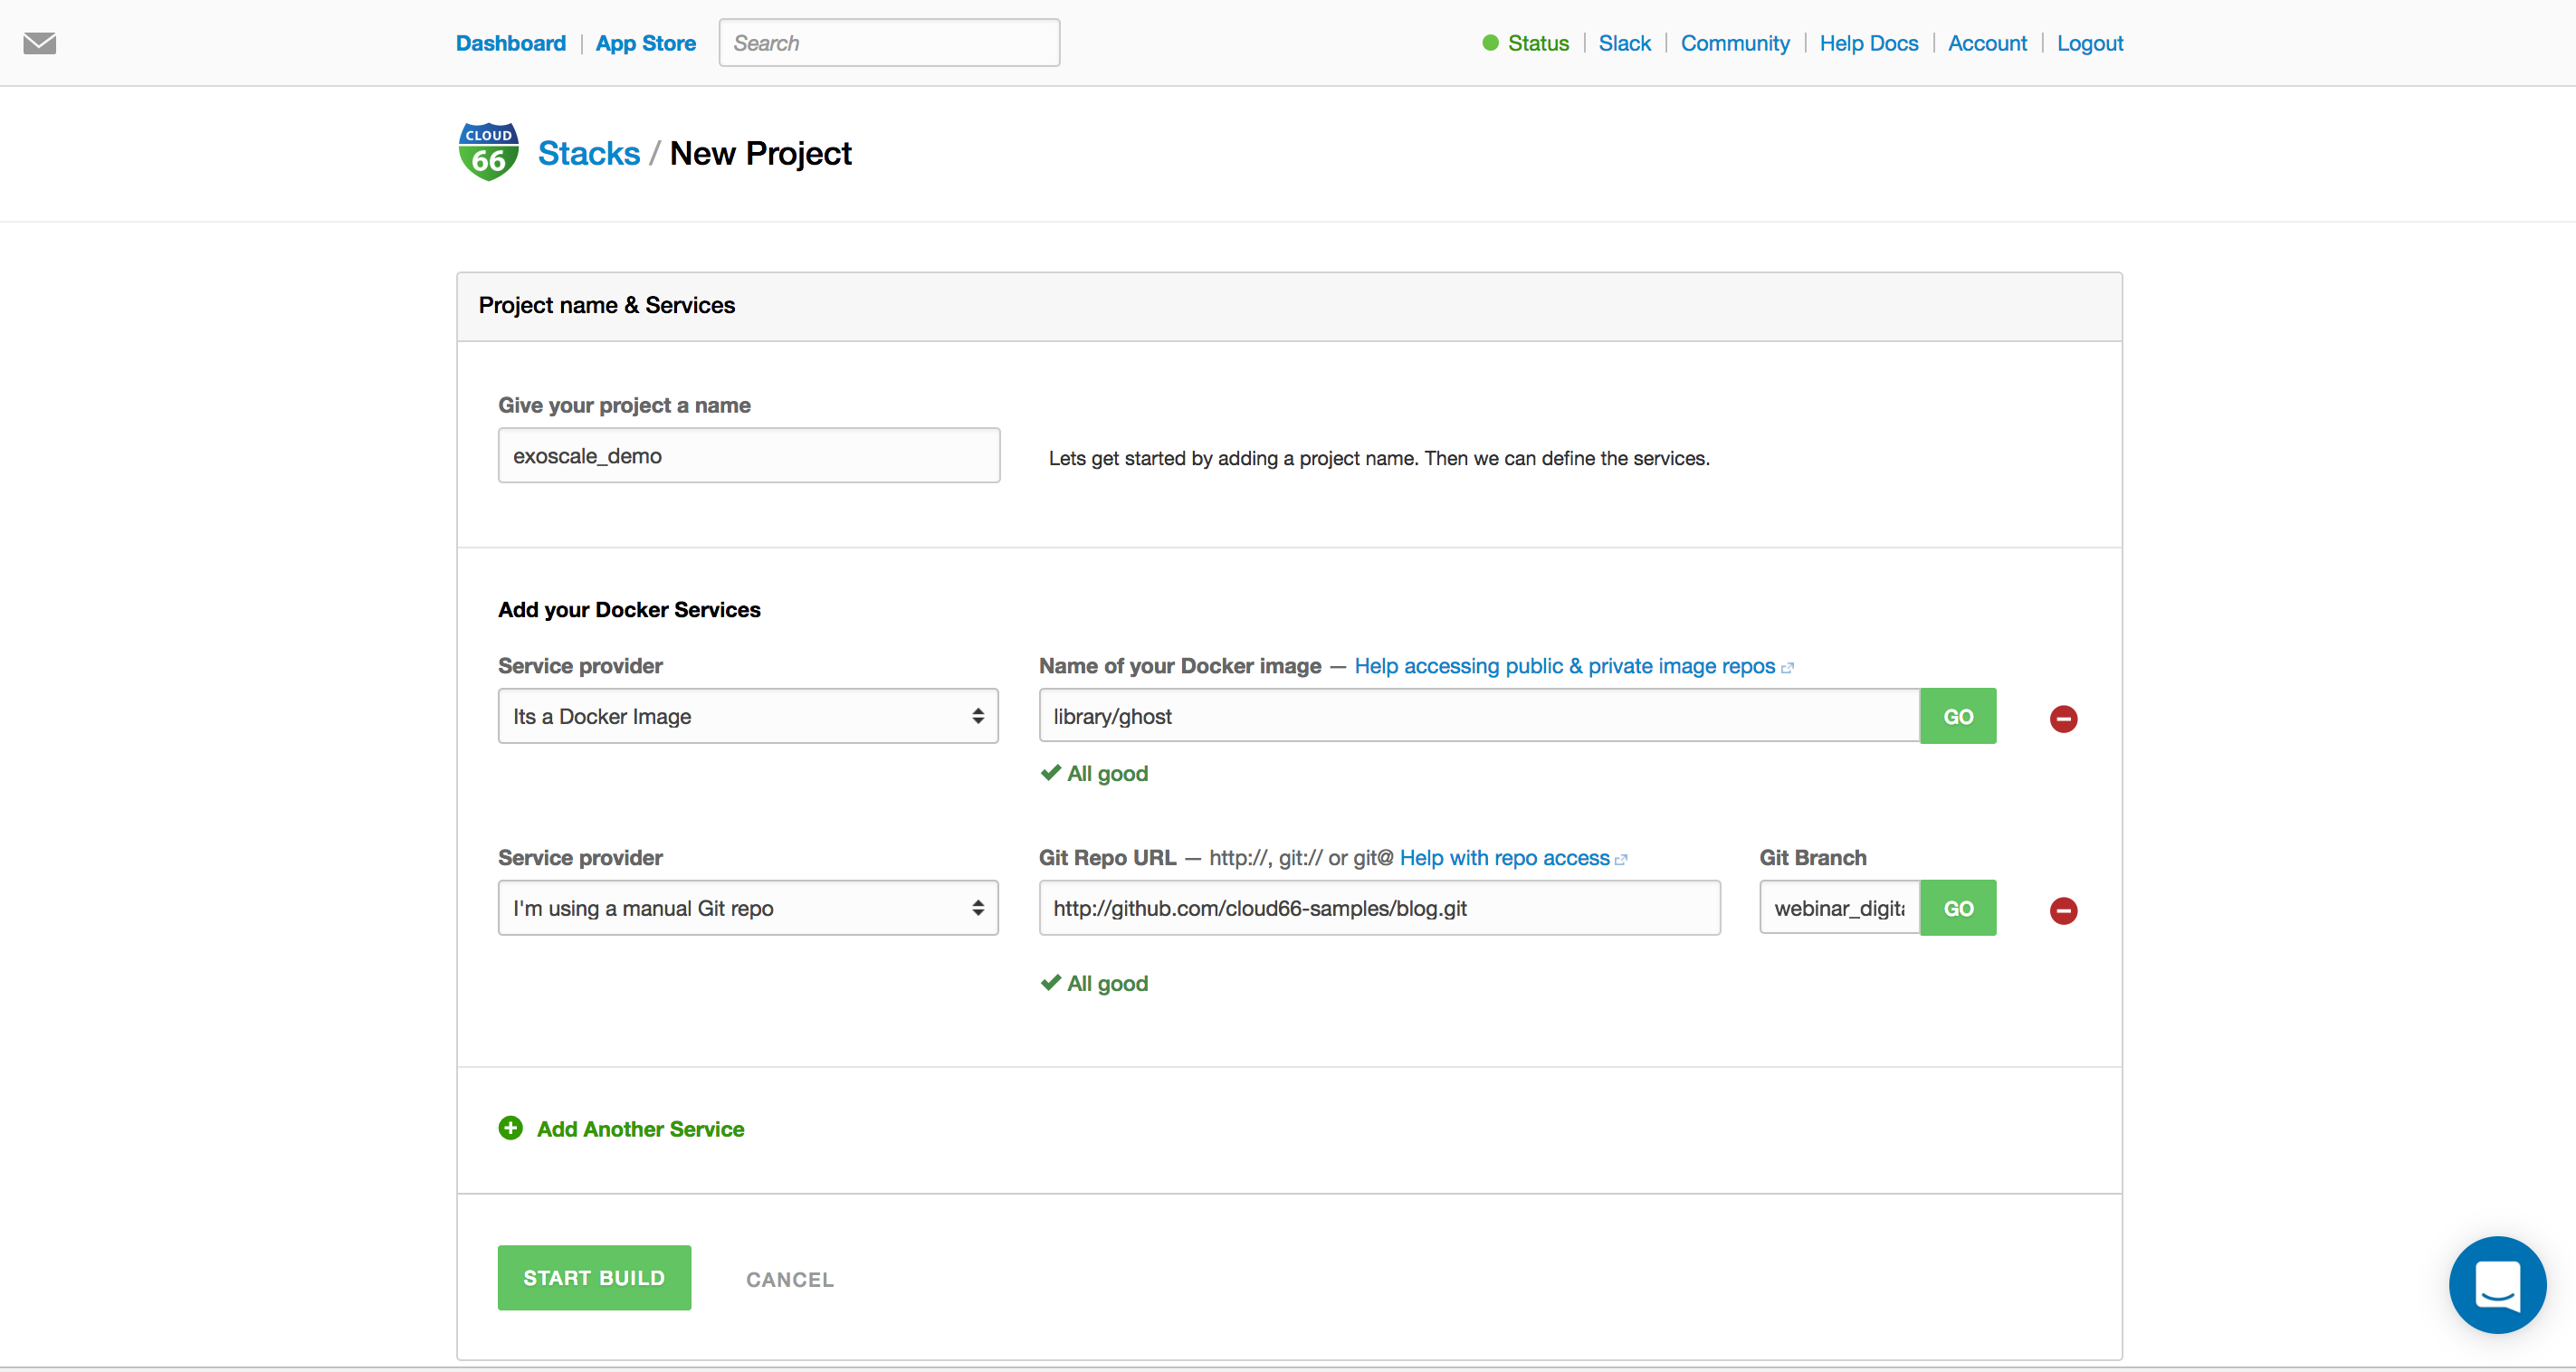
Task: Open Help accessing public & private image repos
Action: point(1564,666)
